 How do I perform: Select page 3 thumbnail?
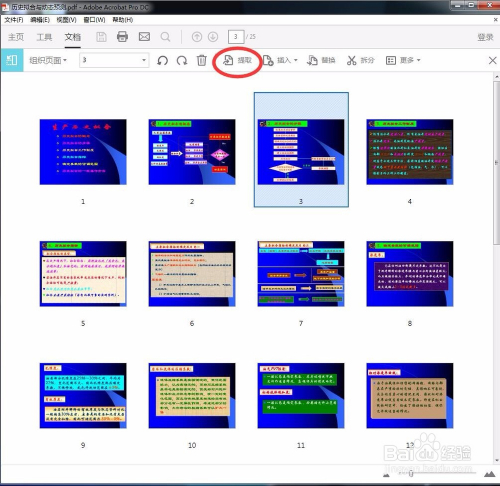click(x=301, y=152)
